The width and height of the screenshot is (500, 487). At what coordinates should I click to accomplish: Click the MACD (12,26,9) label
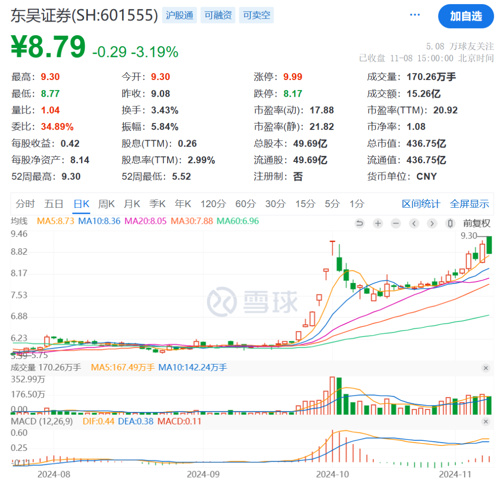[x=42, y=422]
